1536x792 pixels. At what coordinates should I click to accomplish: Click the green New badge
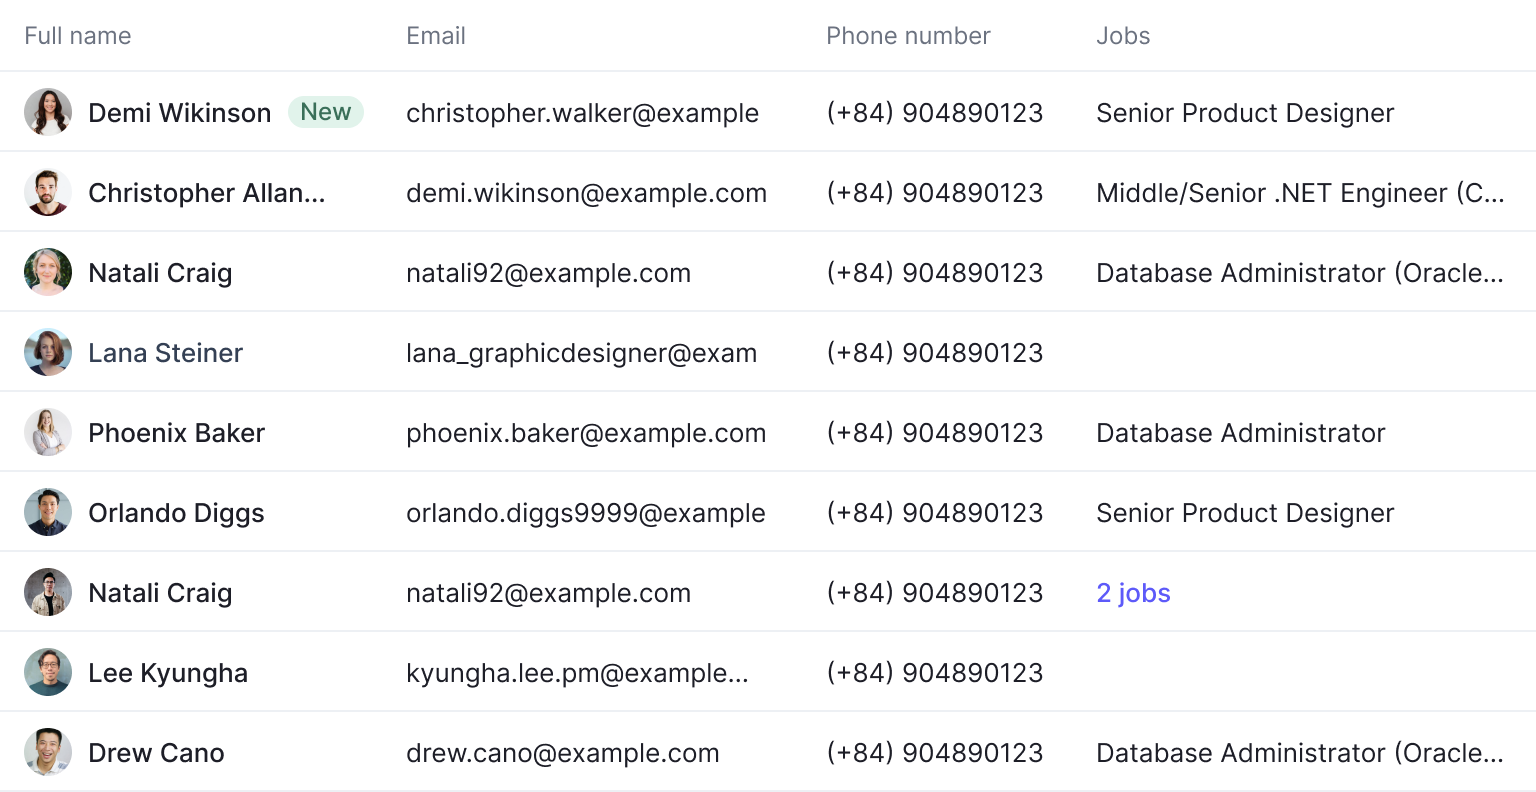326,112
